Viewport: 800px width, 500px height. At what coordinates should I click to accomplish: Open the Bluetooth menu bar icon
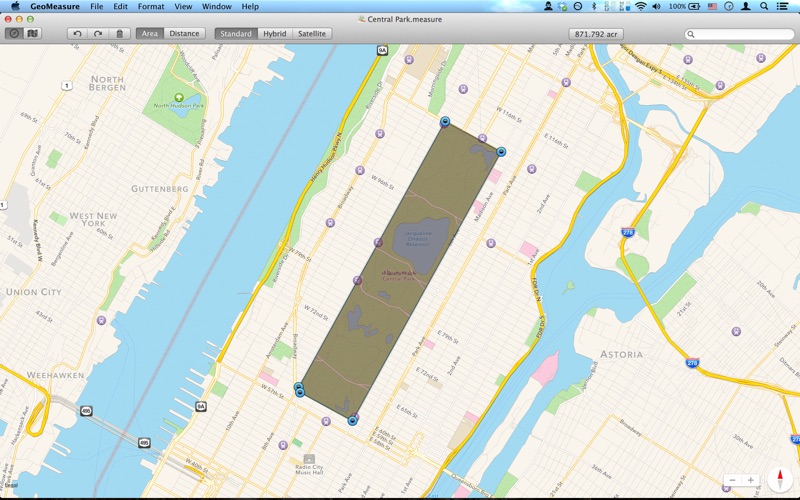[x=594, y=6]
